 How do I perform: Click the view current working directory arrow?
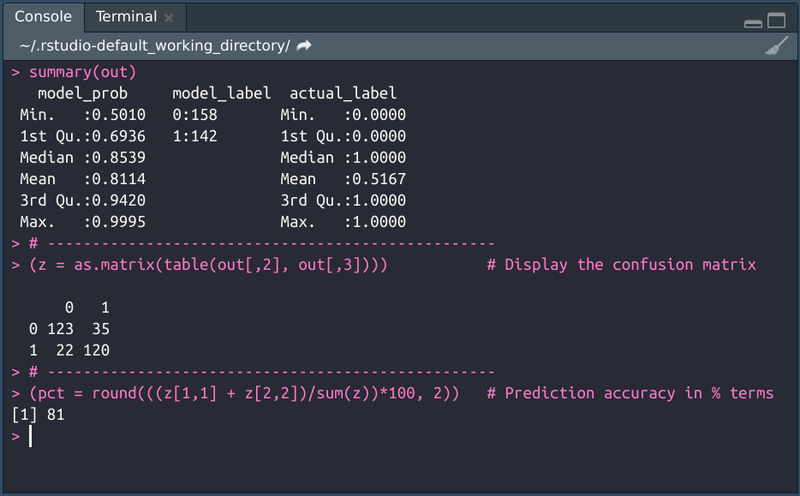304,46
